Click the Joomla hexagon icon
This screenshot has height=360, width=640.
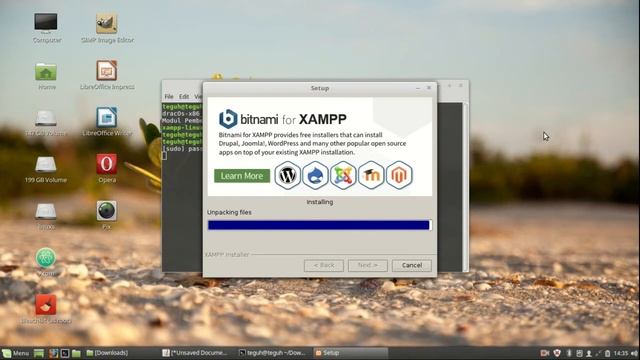343,175
